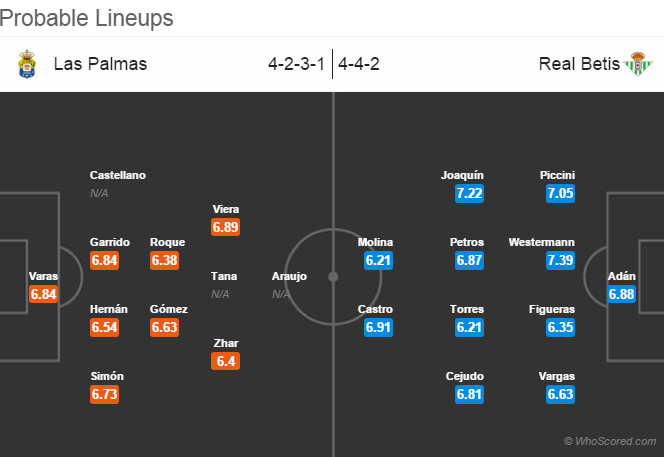Open the Real Betis team name link
Screen dimensions: 664x457
coord(579,64)
